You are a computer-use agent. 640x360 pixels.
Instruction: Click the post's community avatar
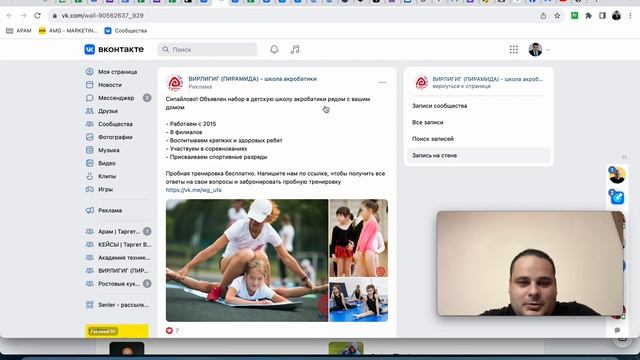175,82
